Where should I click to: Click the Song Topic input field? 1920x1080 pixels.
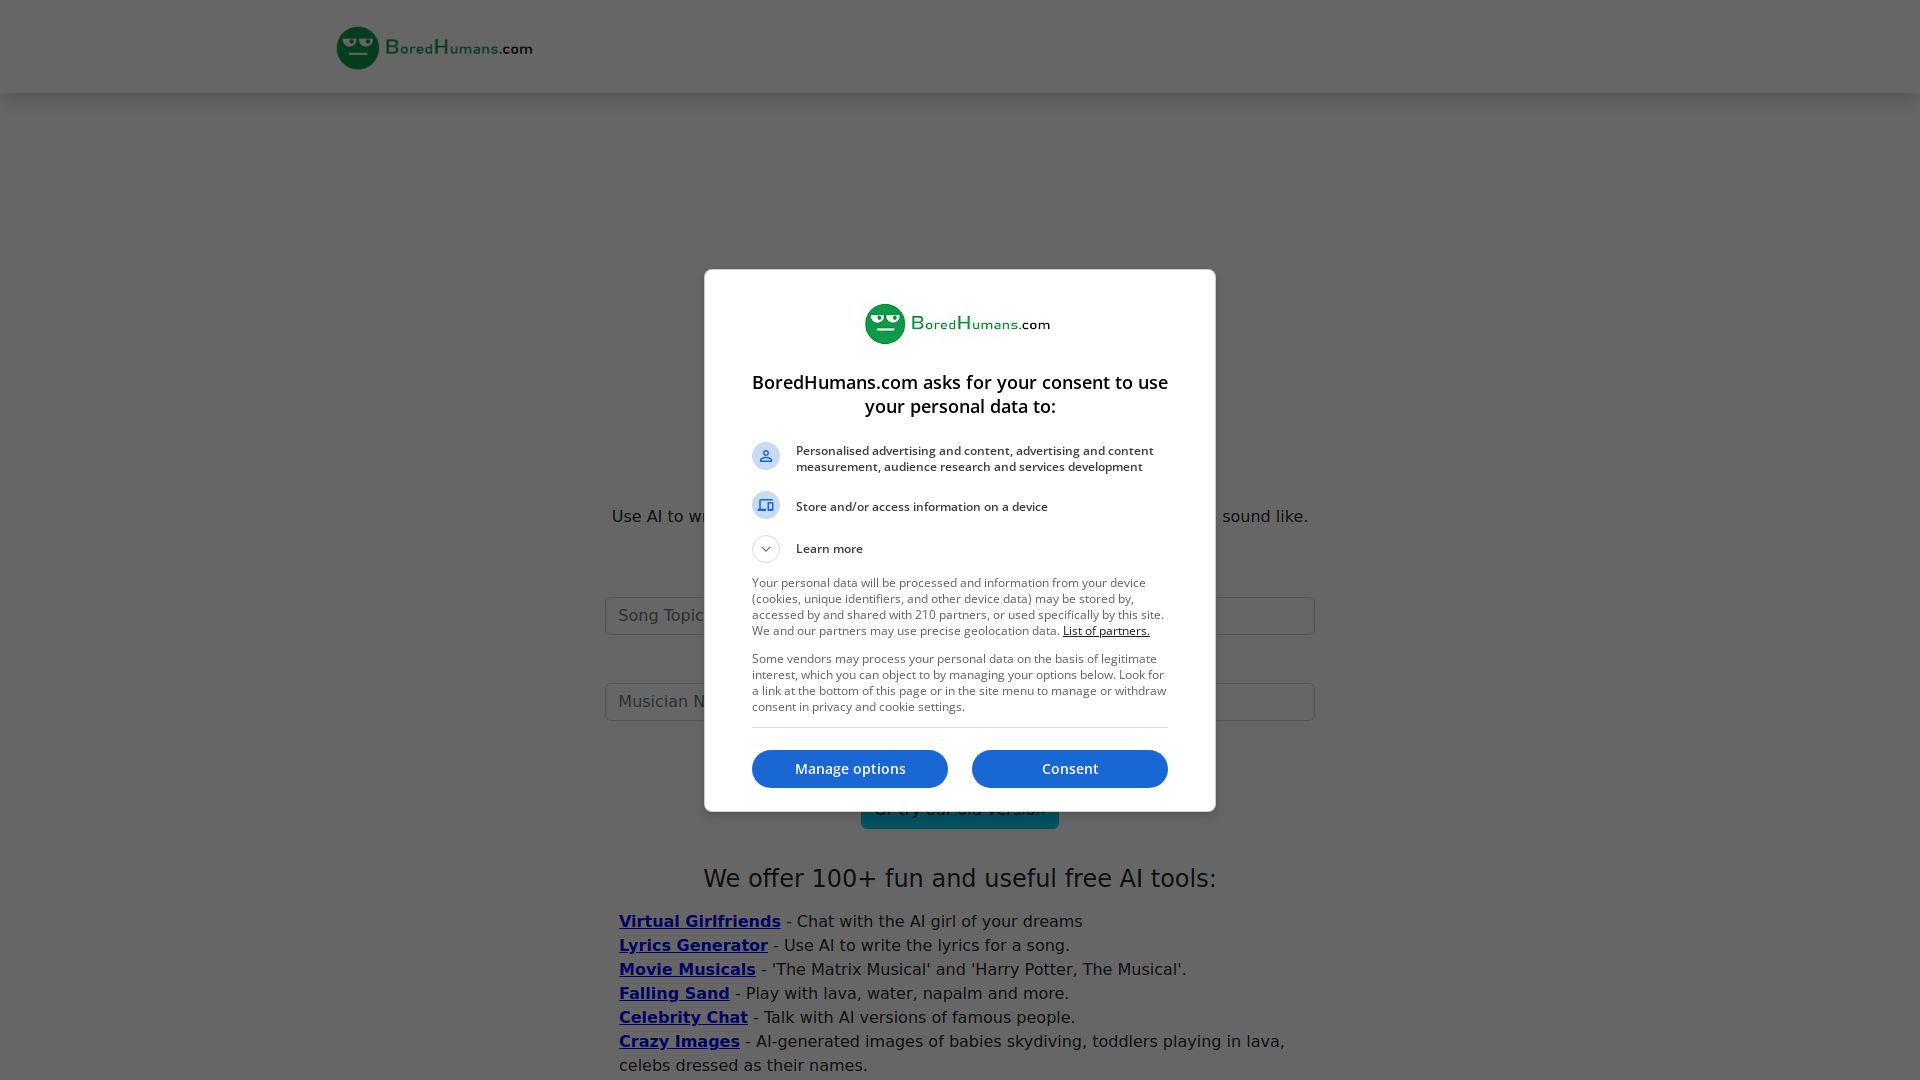tap(654, 616)
